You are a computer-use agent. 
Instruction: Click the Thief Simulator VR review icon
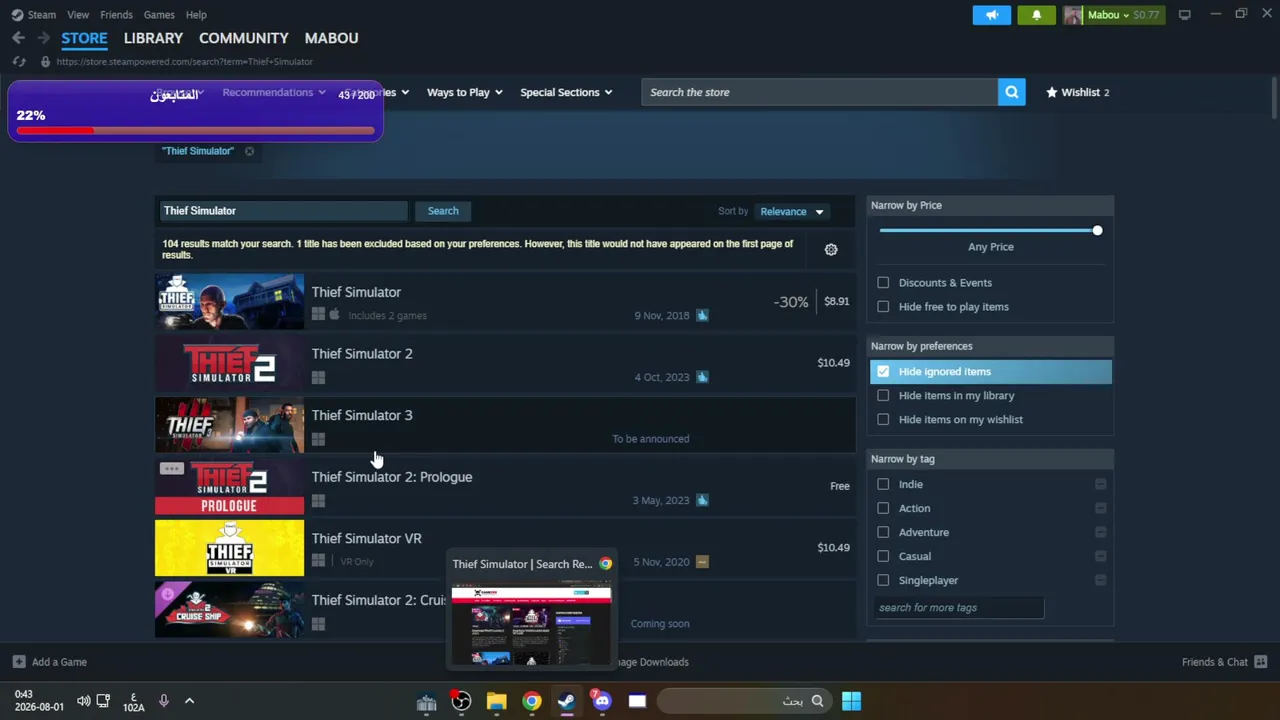click(702, 562)
